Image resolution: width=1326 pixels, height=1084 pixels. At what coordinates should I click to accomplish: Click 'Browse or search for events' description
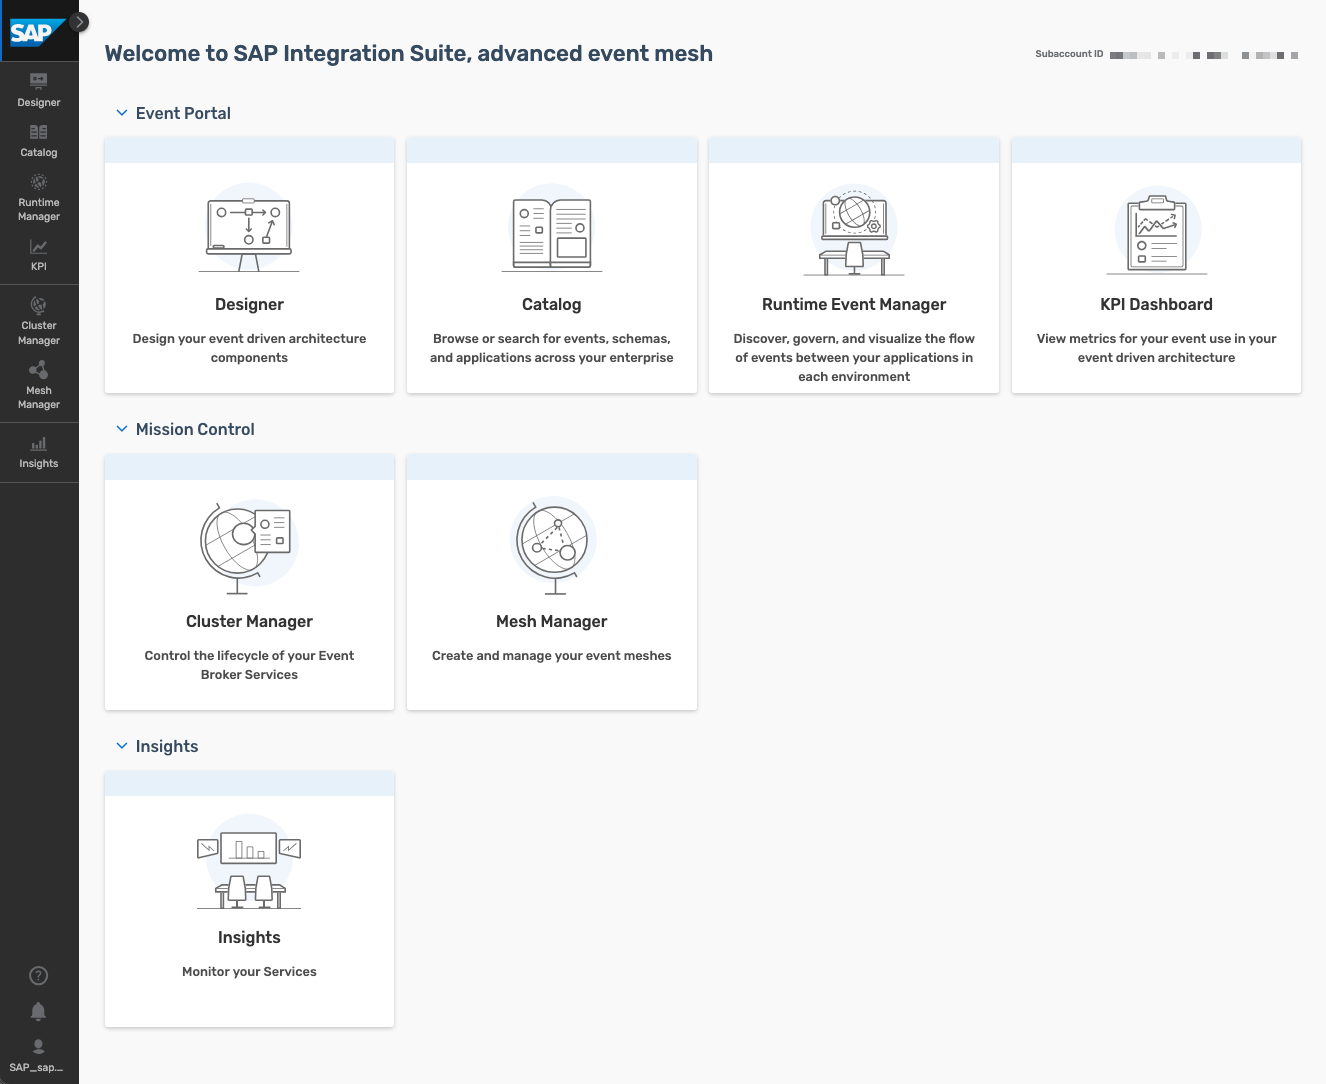(x=552, y=348)
